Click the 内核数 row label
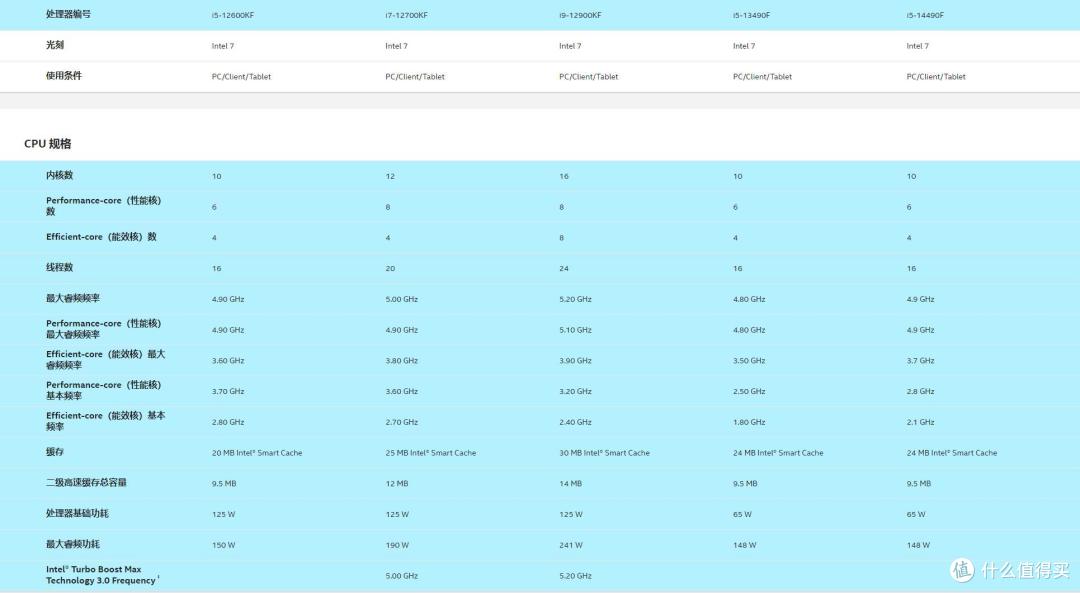This screenshot has width=1080, height=593. [59, 176]
